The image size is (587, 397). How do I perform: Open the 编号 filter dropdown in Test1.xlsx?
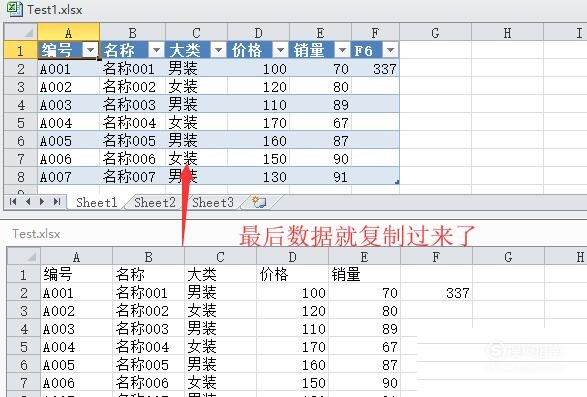90,50
